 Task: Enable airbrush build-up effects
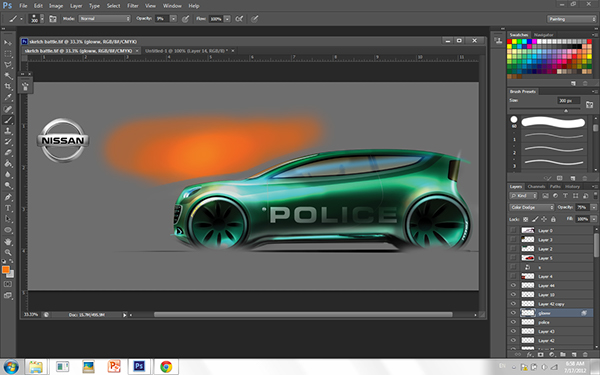coord(239,19)
